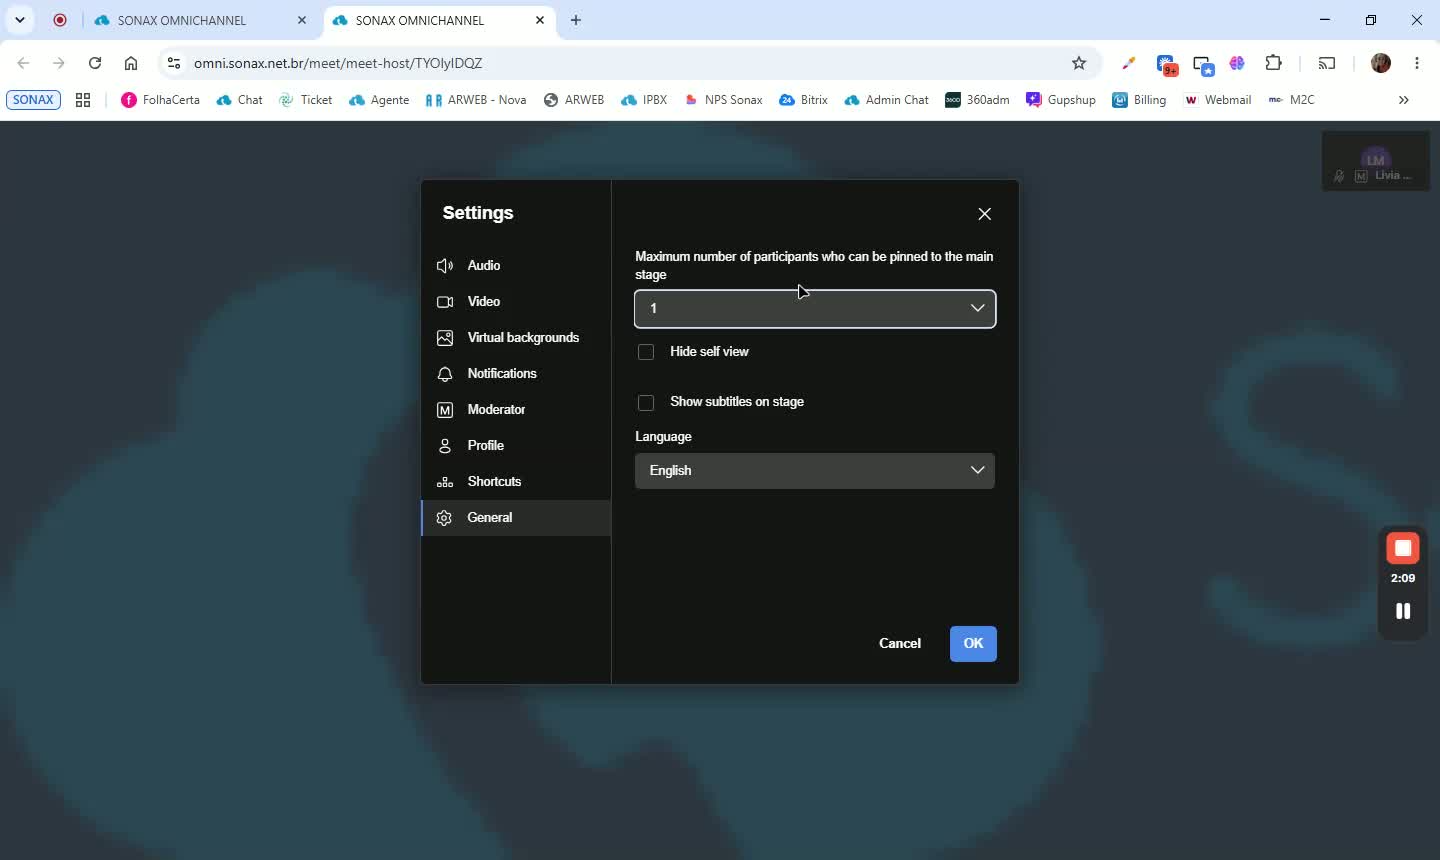Image resolution: width=1440 pixels, height=860 pixels.
Task: Expand the maximum pinned participants dropdown
Action: coord(815,308)
